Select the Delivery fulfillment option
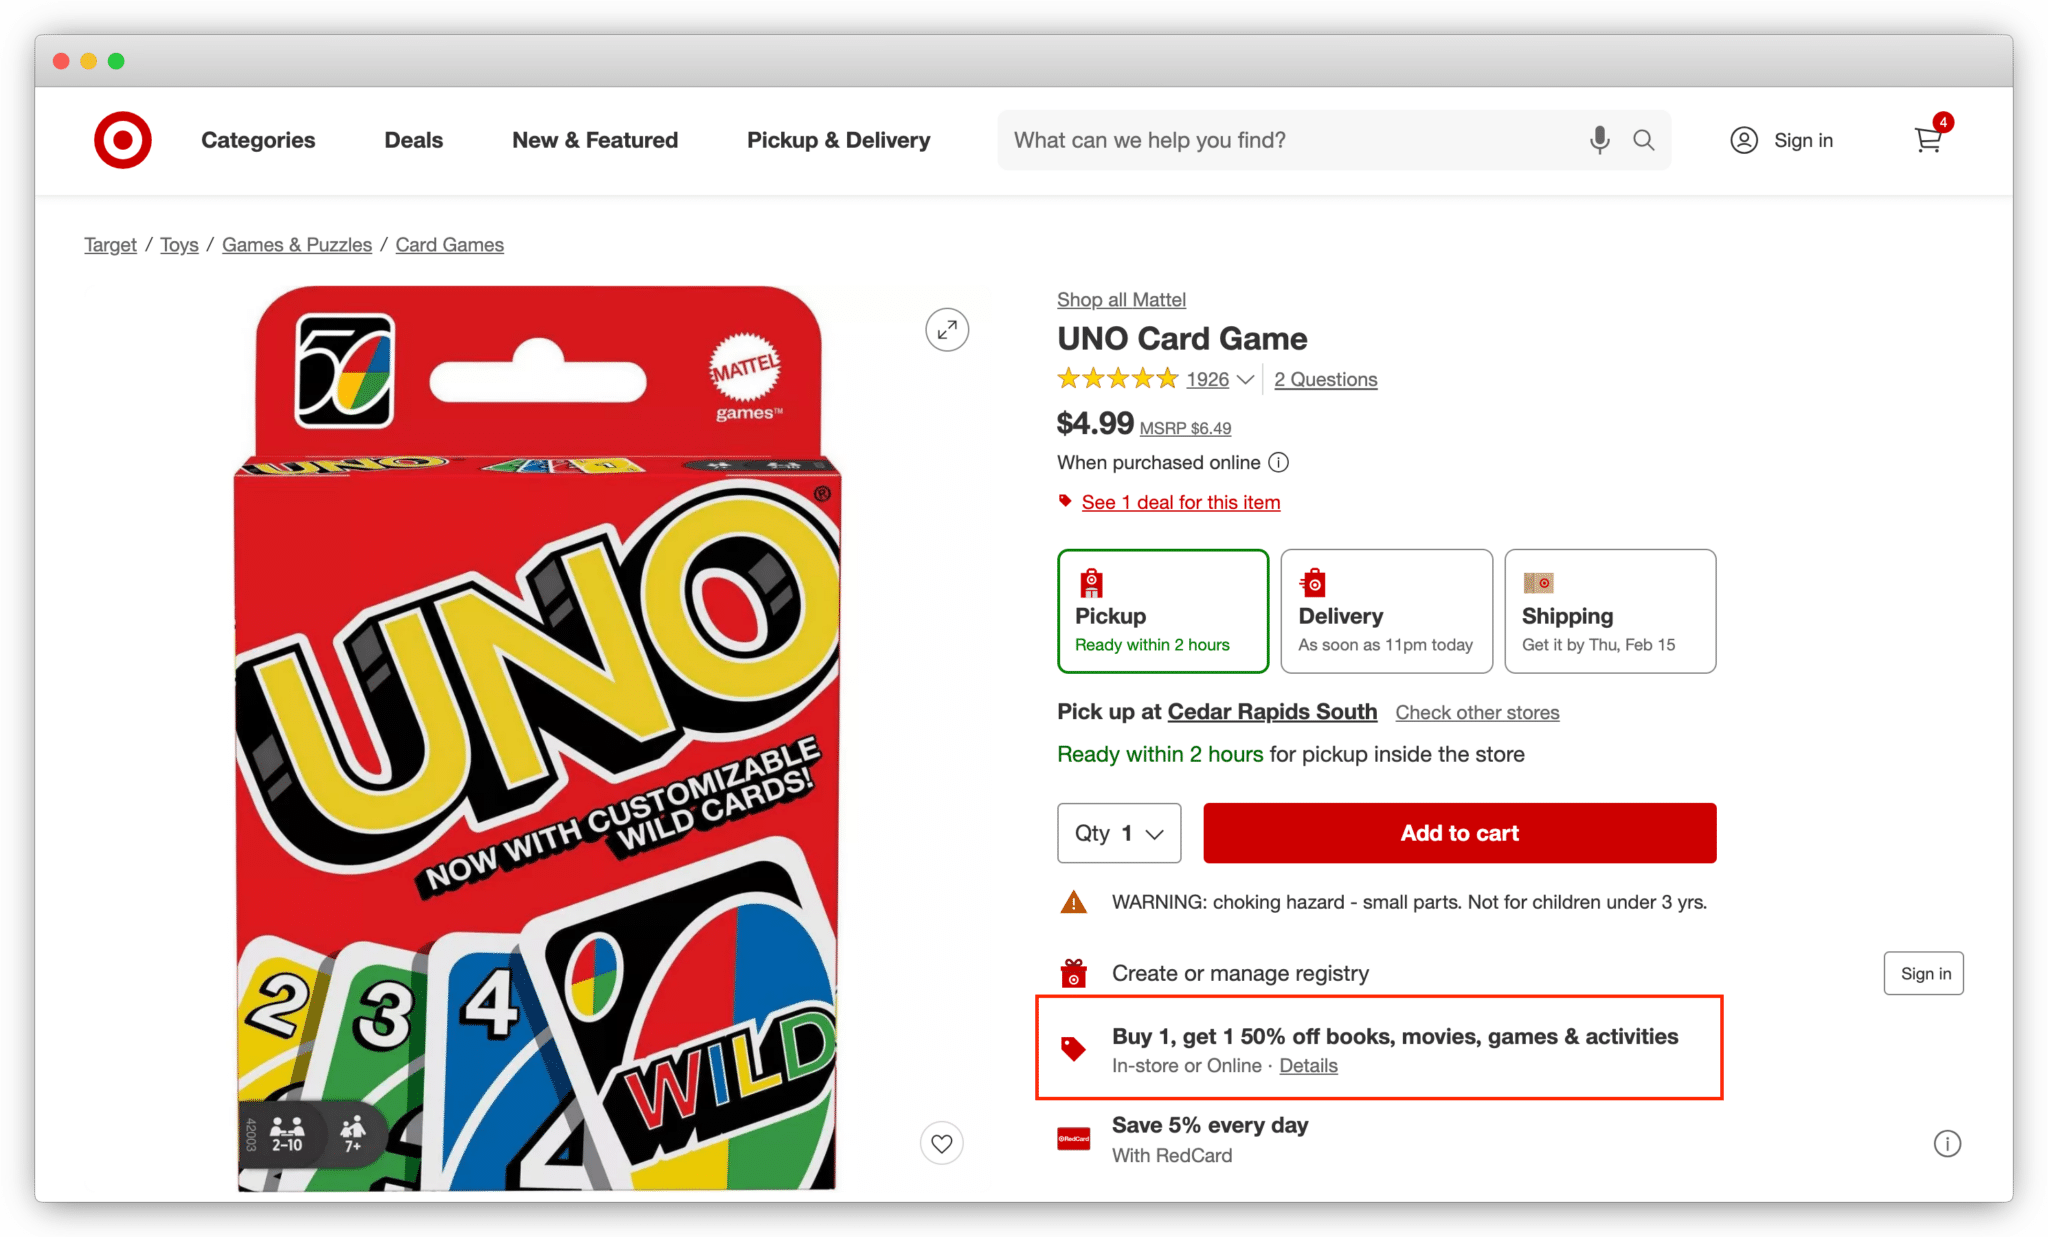Screen dimensions: 2048x1237 coord(1386,611)
